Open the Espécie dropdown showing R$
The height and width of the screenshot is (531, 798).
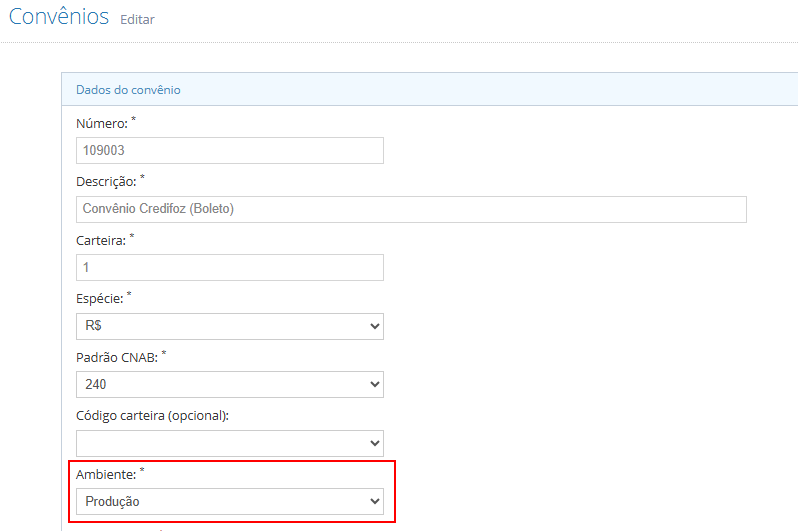click(230, 326)
